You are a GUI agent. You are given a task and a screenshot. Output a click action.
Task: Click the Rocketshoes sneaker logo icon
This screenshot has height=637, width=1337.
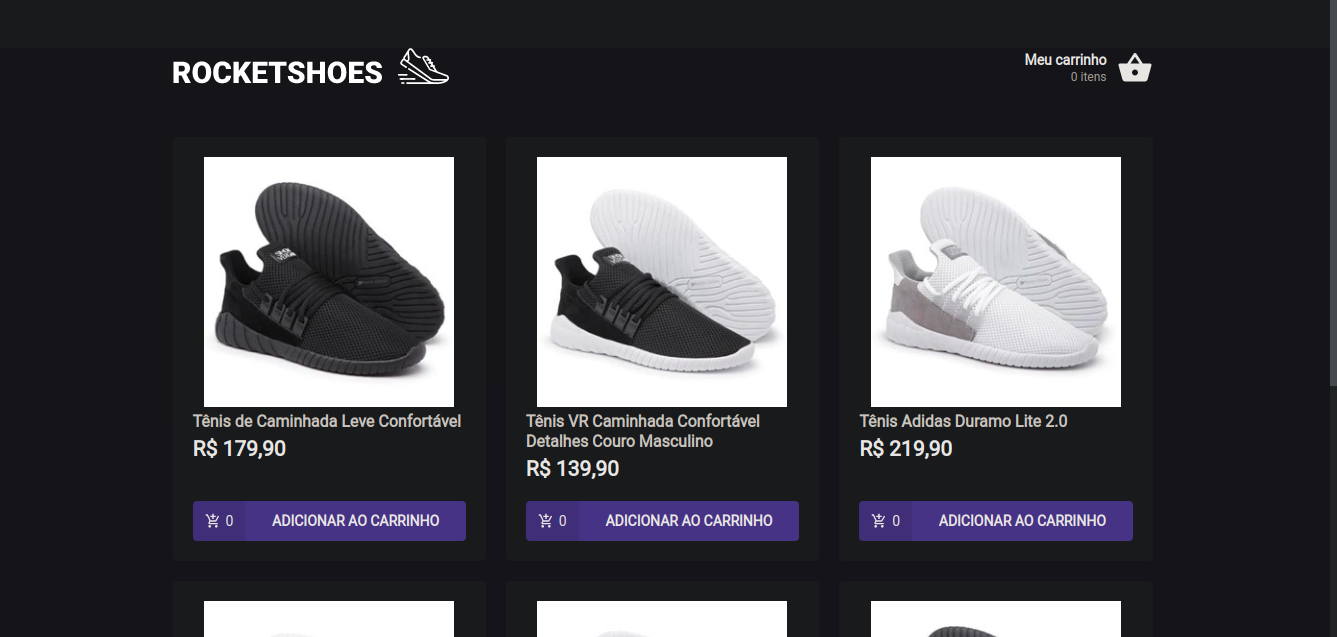424,67
